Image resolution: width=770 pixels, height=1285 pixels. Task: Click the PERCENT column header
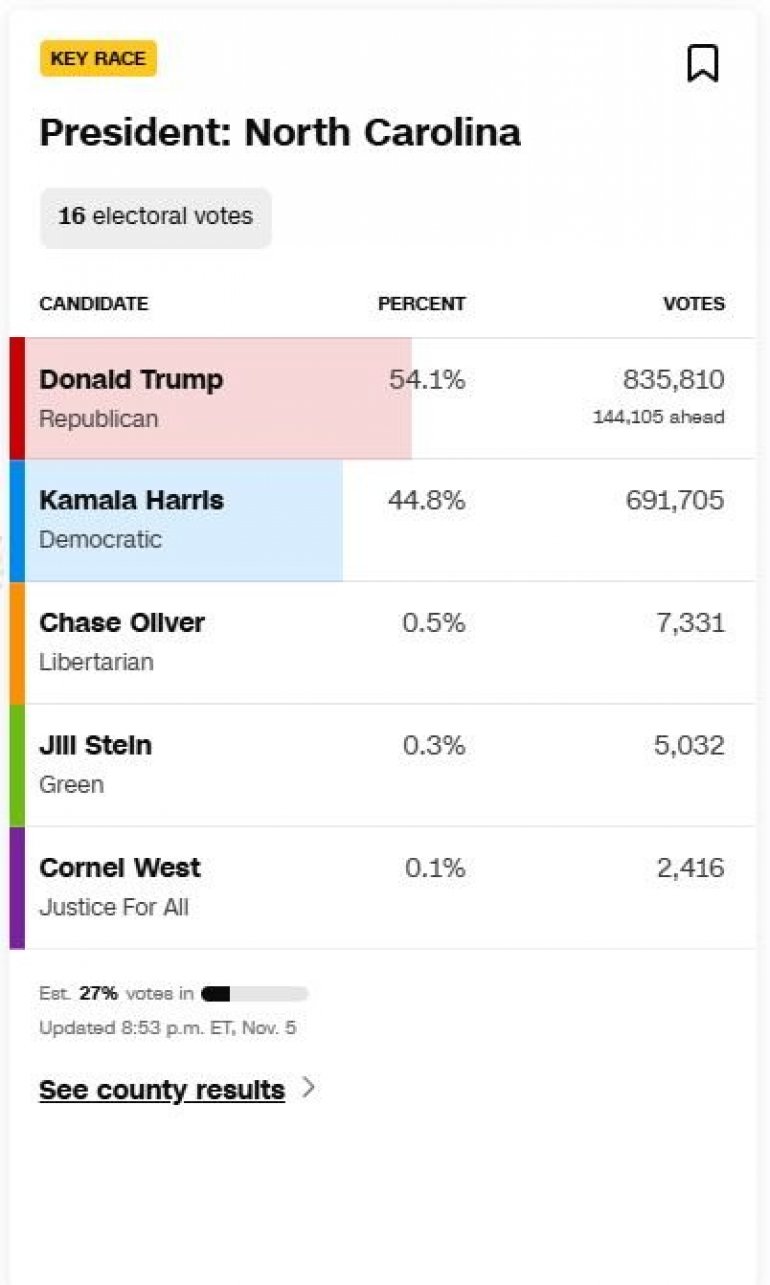click(x=421, y=304)
